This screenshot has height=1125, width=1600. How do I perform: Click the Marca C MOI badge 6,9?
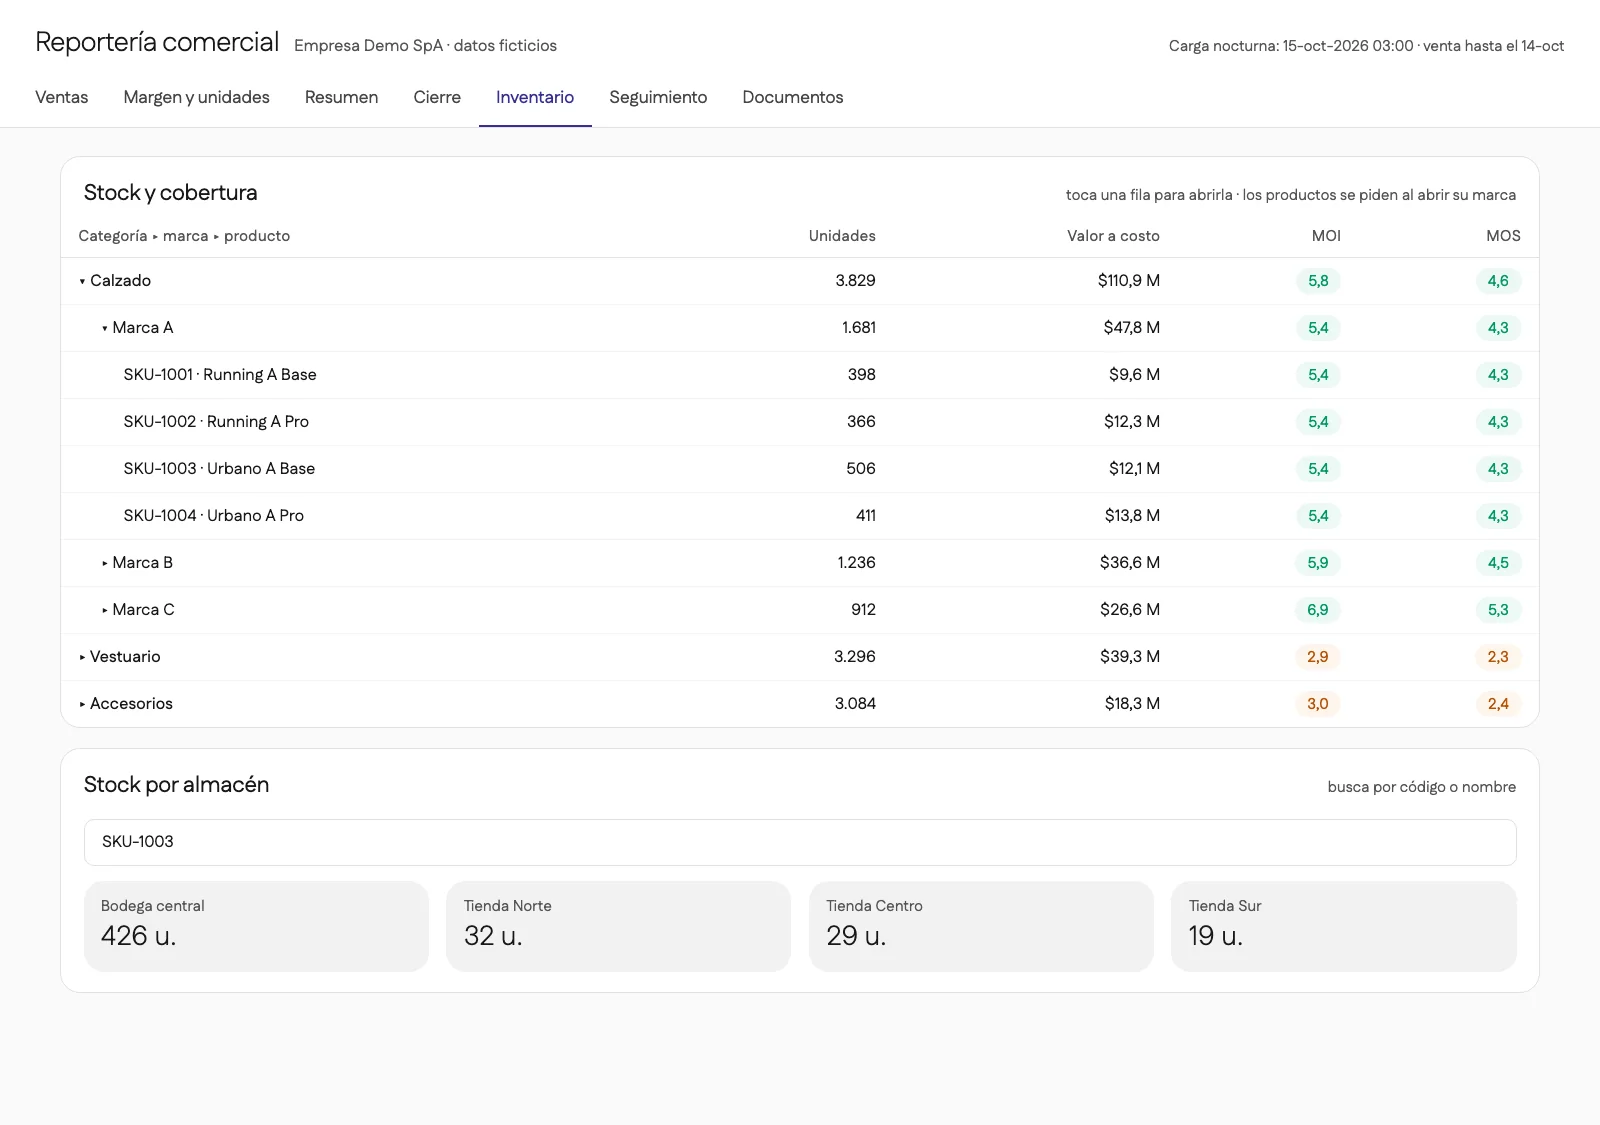[1318, 610]
